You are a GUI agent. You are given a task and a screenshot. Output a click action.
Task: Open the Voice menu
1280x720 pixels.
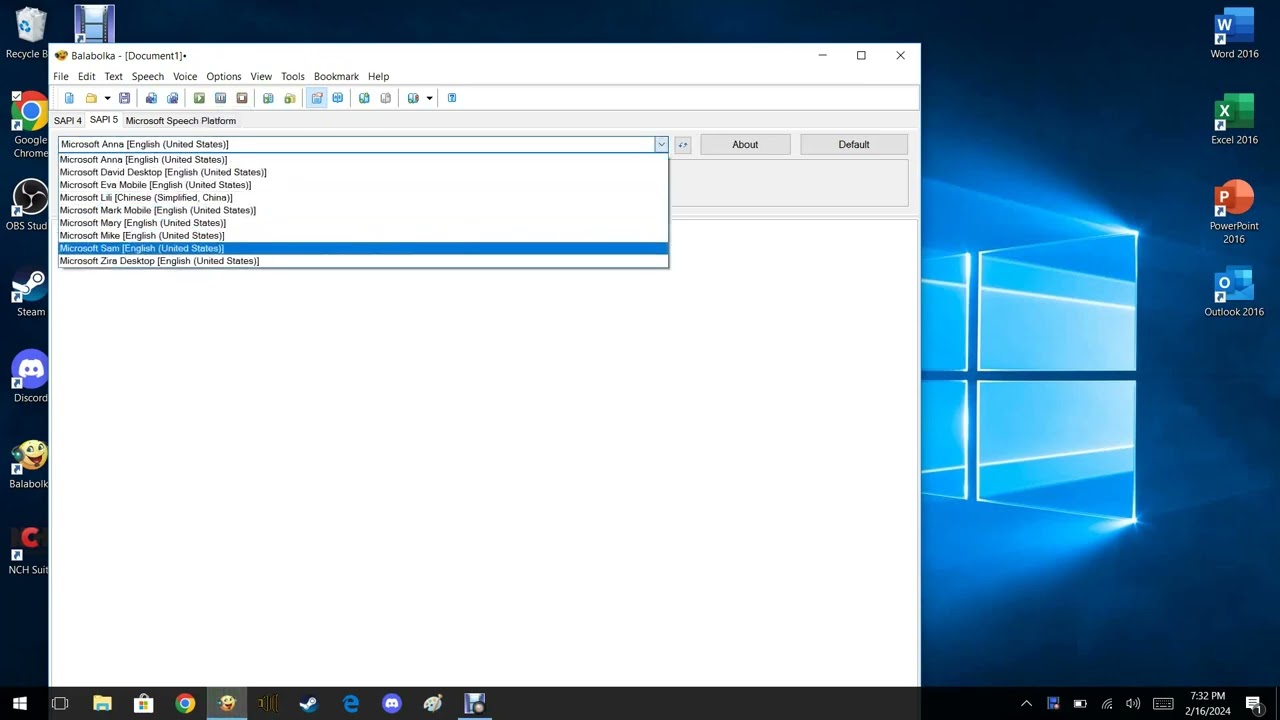(x=185, y=76)
